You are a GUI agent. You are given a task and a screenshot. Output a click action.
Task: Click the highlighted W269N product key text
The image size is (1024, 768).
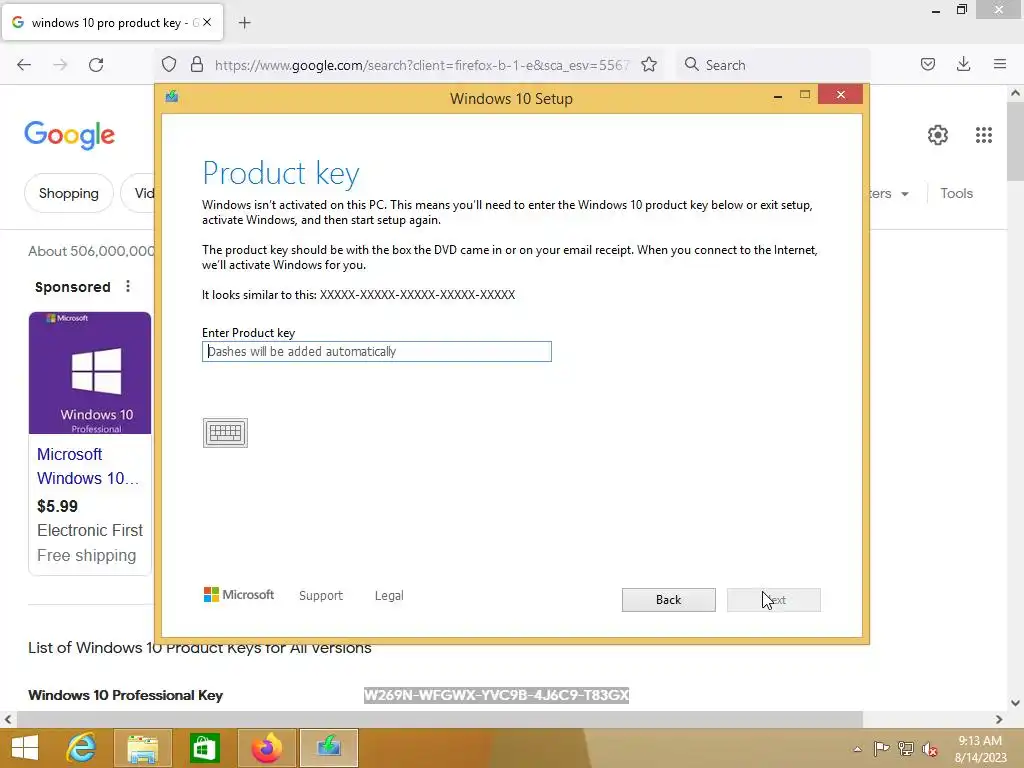click(496, 695)
